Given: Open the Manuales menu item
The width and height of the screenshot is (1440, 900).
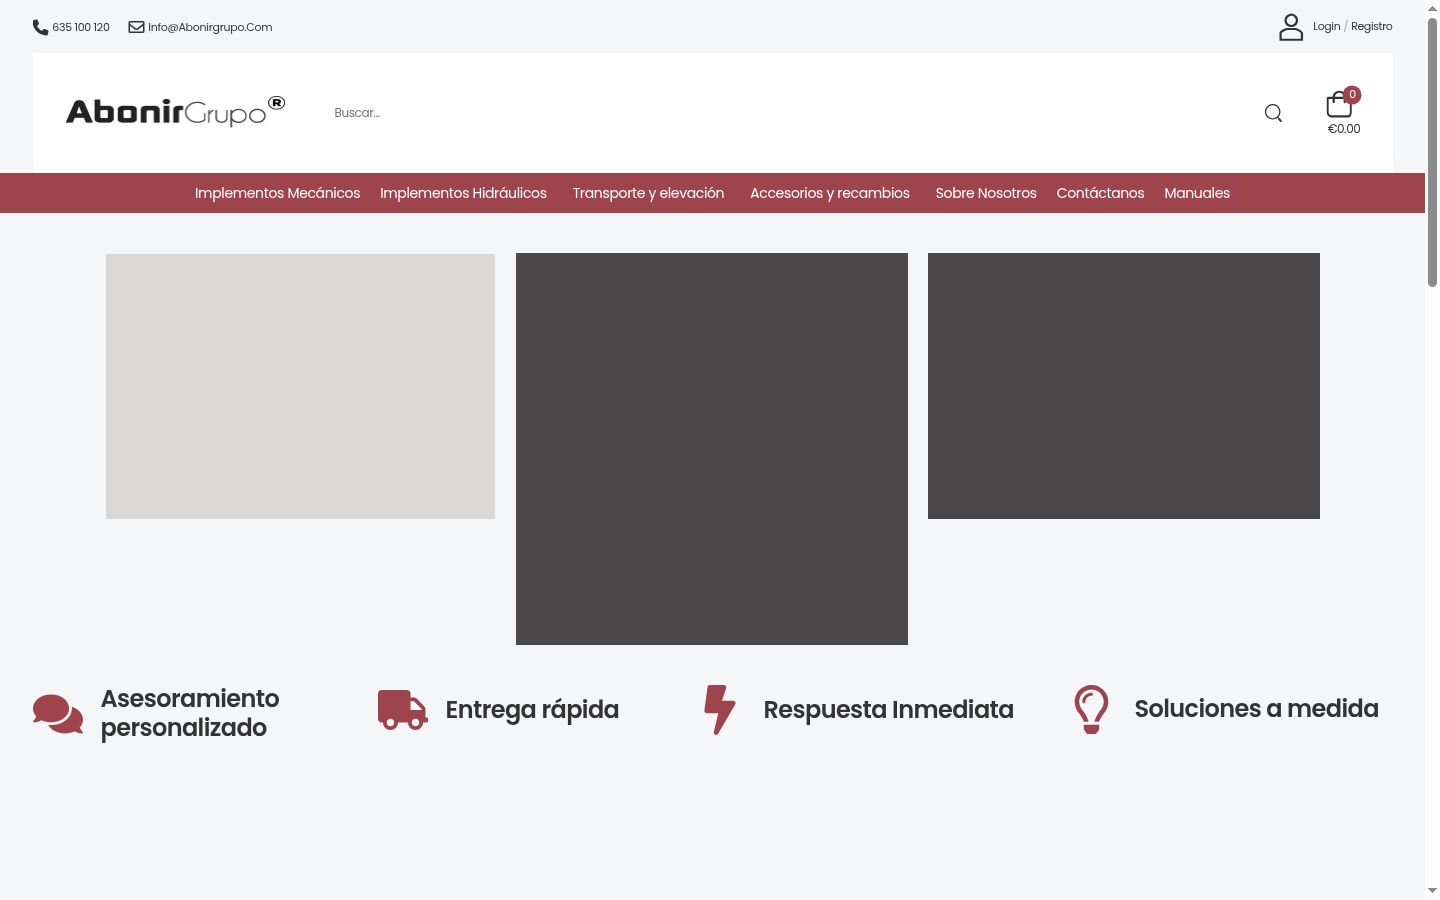Looking at the screenshot, I should tap(1197, 193).
